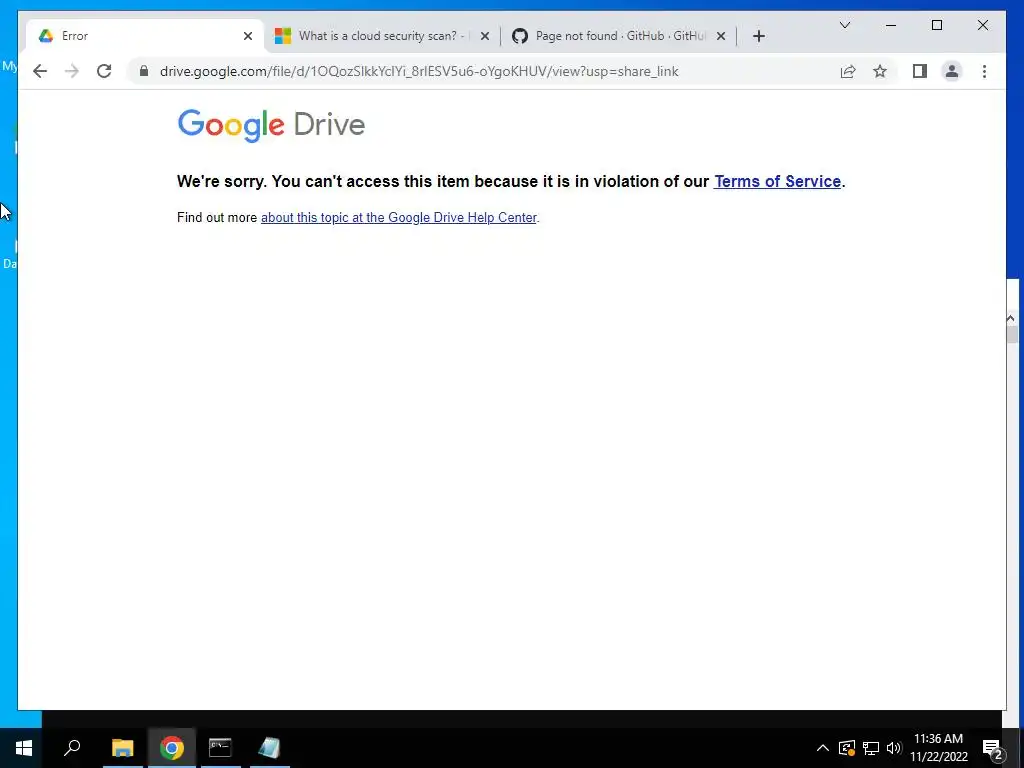1024x768 pixels.
Task: Close the GitHub Page not found tab
Action: point(721,36)
